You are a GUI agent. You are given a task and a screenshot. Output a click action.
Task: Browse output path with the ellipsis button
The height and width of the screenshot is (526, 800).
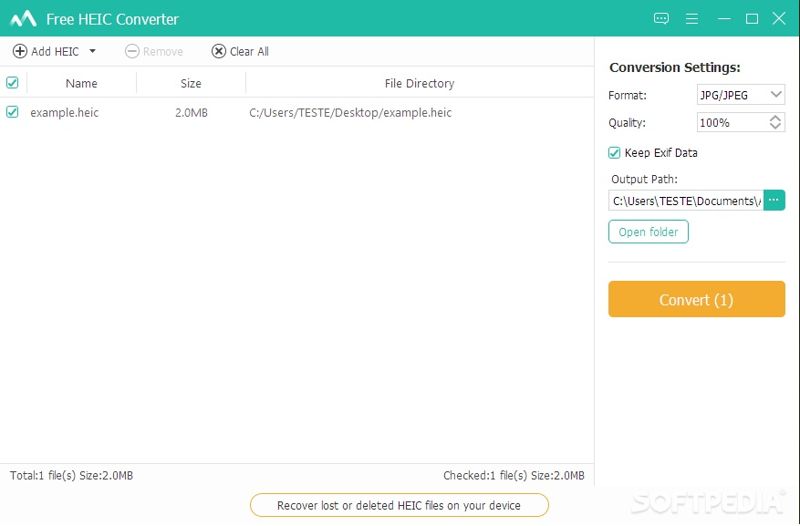[x=774, y=200]
